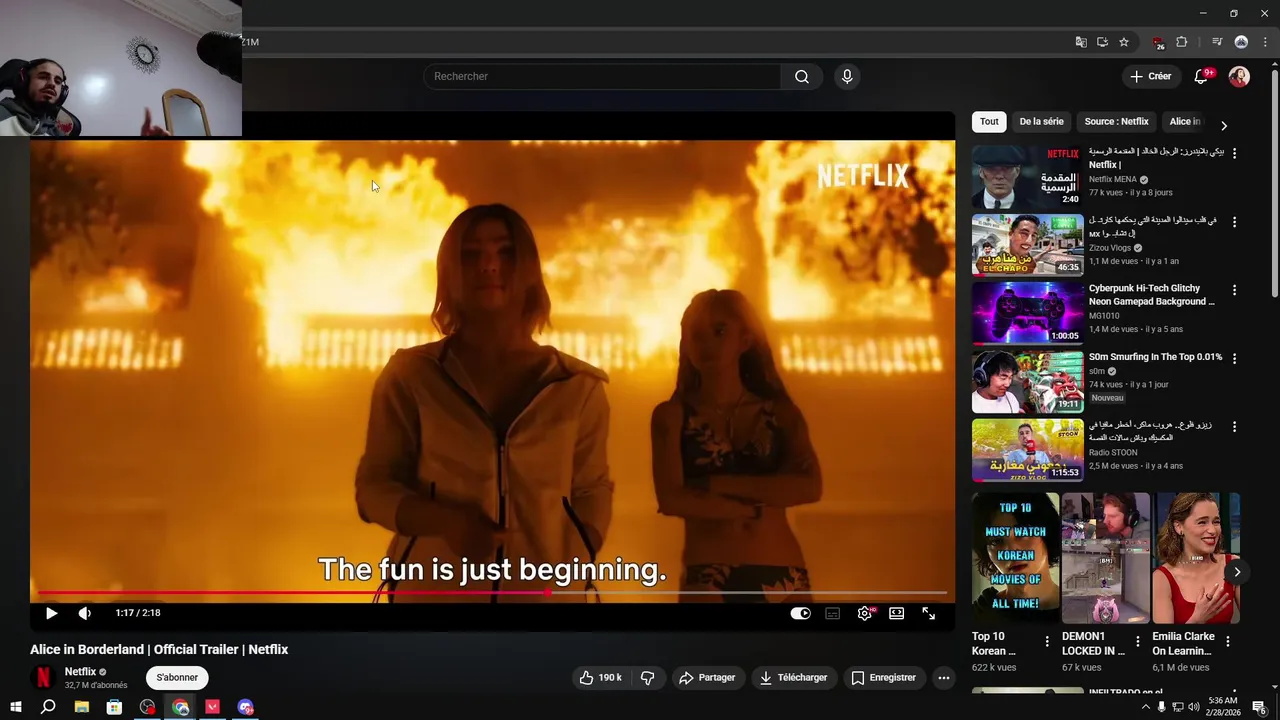The width and height of the screenshot is (1280, 720).
Task: Open Chrome profile avatar
Action: tap(1241, 42)
